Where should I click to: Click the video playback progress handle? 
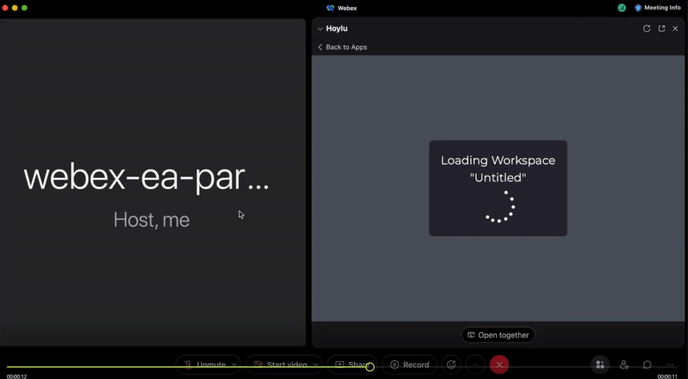370,367
